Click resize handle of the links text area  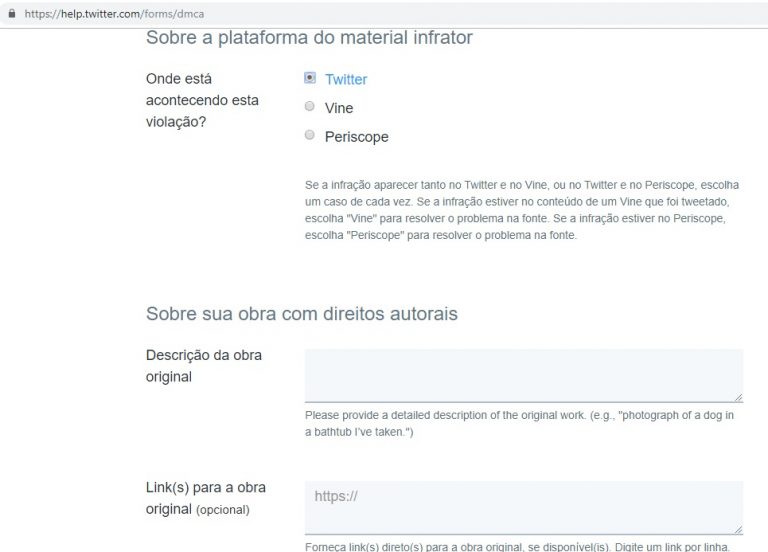point(737,529)
